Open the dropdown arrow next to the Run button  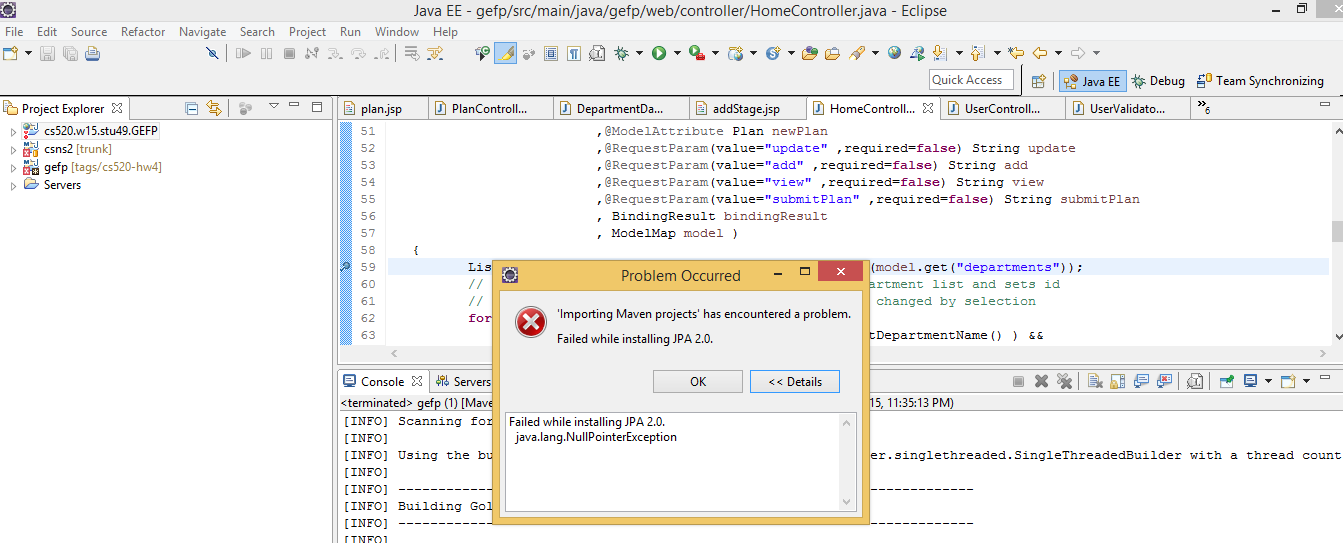677,53
